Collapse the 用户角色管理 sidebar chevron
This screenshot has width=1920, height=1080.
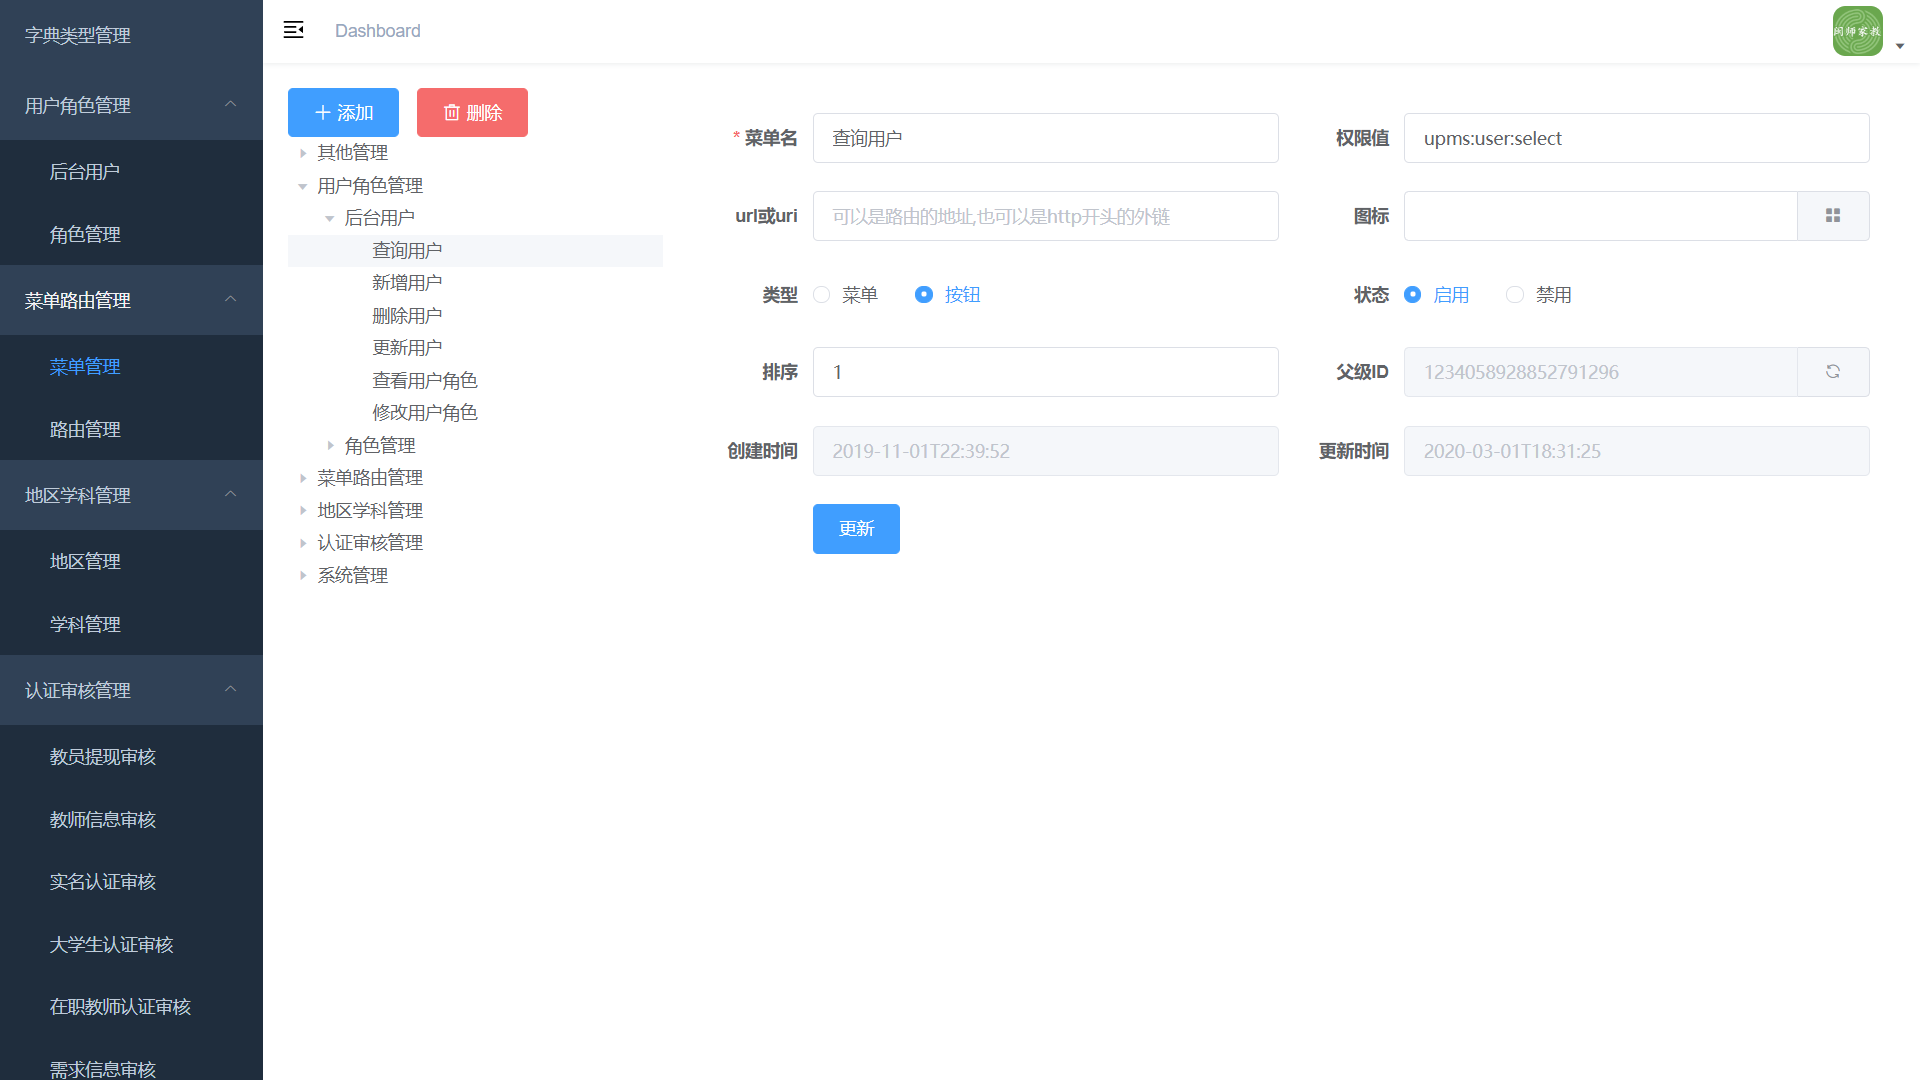pyautogui.click(x=231, y=104)
